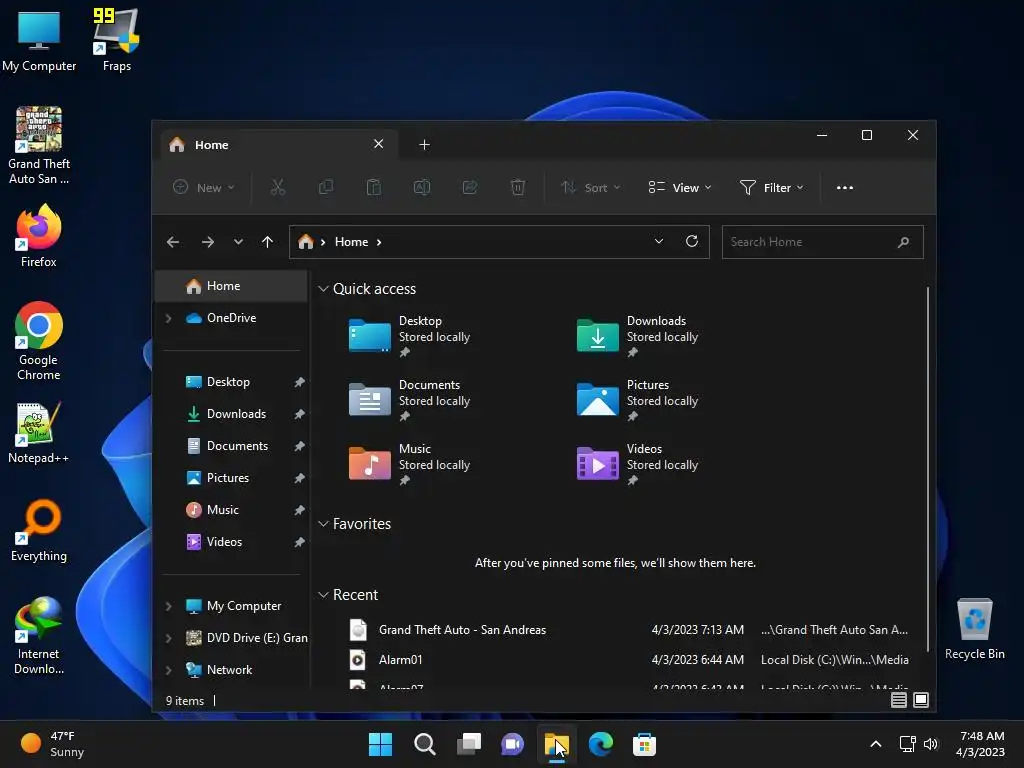Open the Filter dropdown
Image resolution: width=1024 pixels, height=768 pixels.
pos(771,187)
